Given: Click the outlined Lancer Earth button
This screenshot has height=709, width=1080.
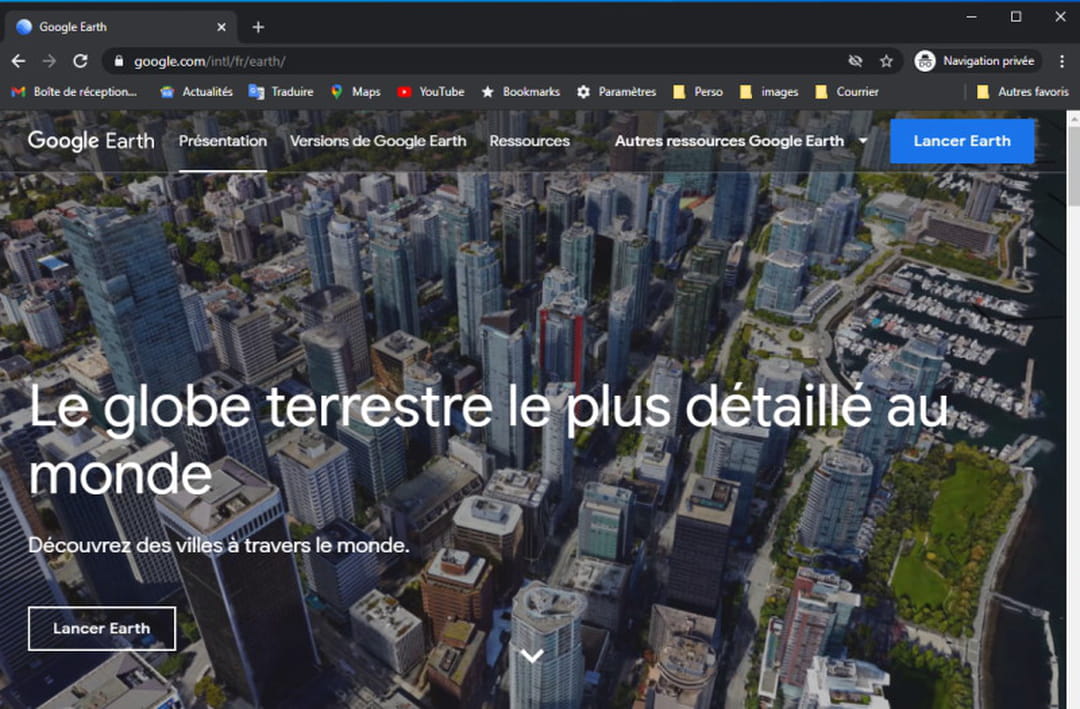Looking at the screenshot, I should click(102, 628).
